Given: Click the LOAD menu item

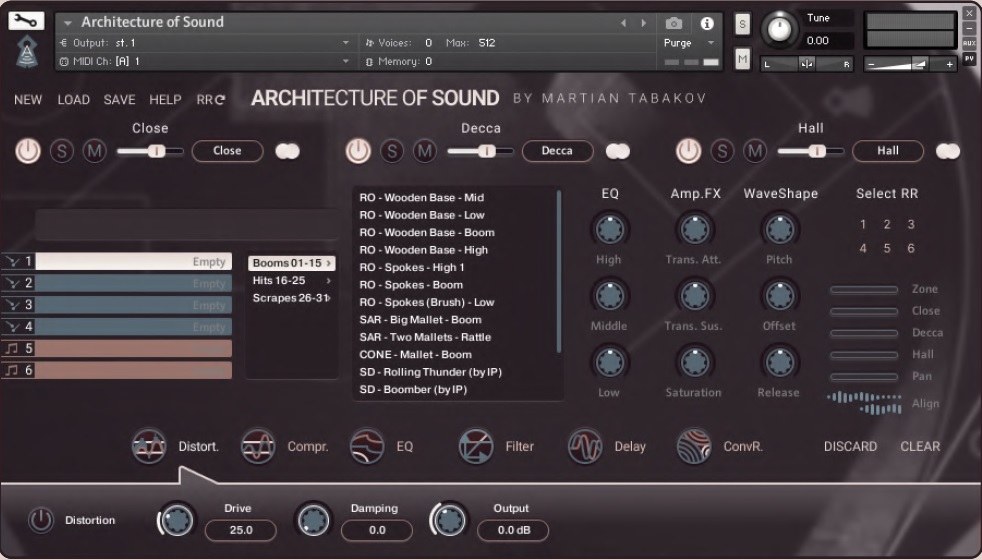Looking at the screenshot, I should point(73,100).
